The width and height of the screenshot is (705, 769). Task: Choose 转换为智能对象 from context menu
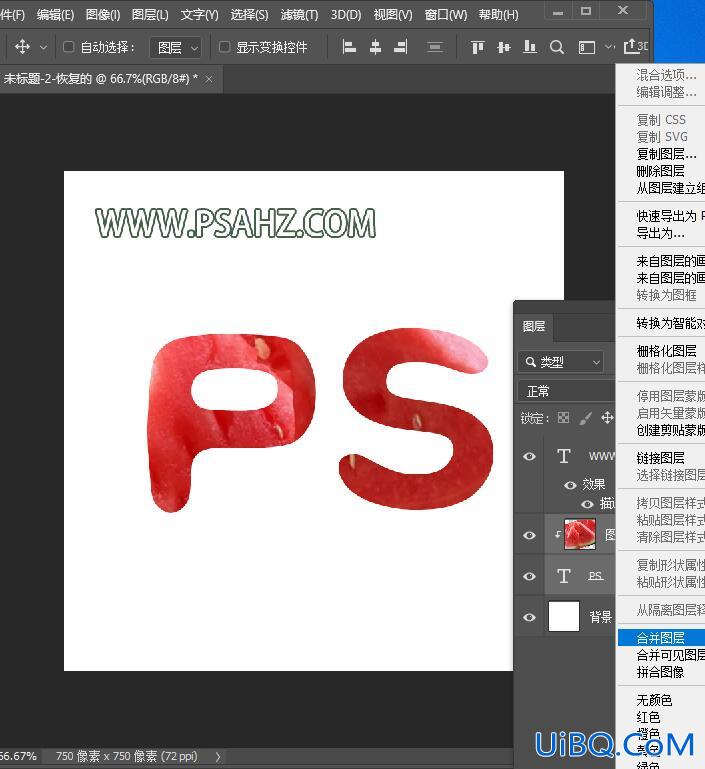tap(661, 323)
